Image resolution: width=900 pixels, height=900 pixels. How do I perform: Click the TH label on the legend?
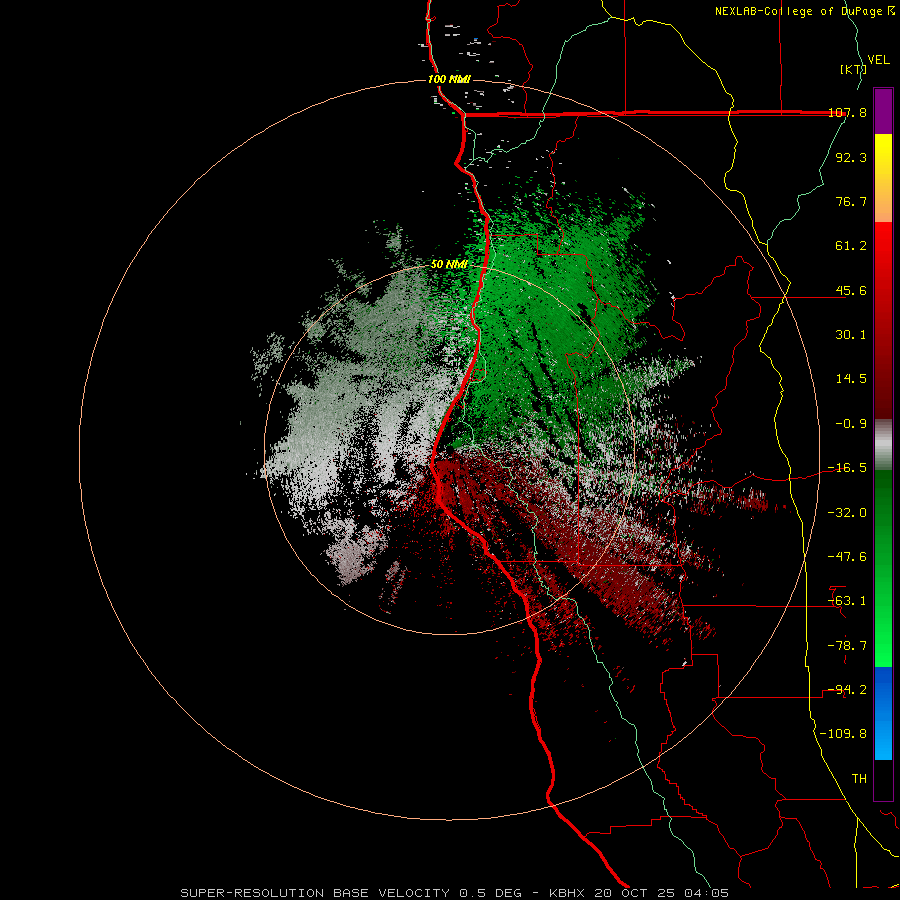click(859, 778)
